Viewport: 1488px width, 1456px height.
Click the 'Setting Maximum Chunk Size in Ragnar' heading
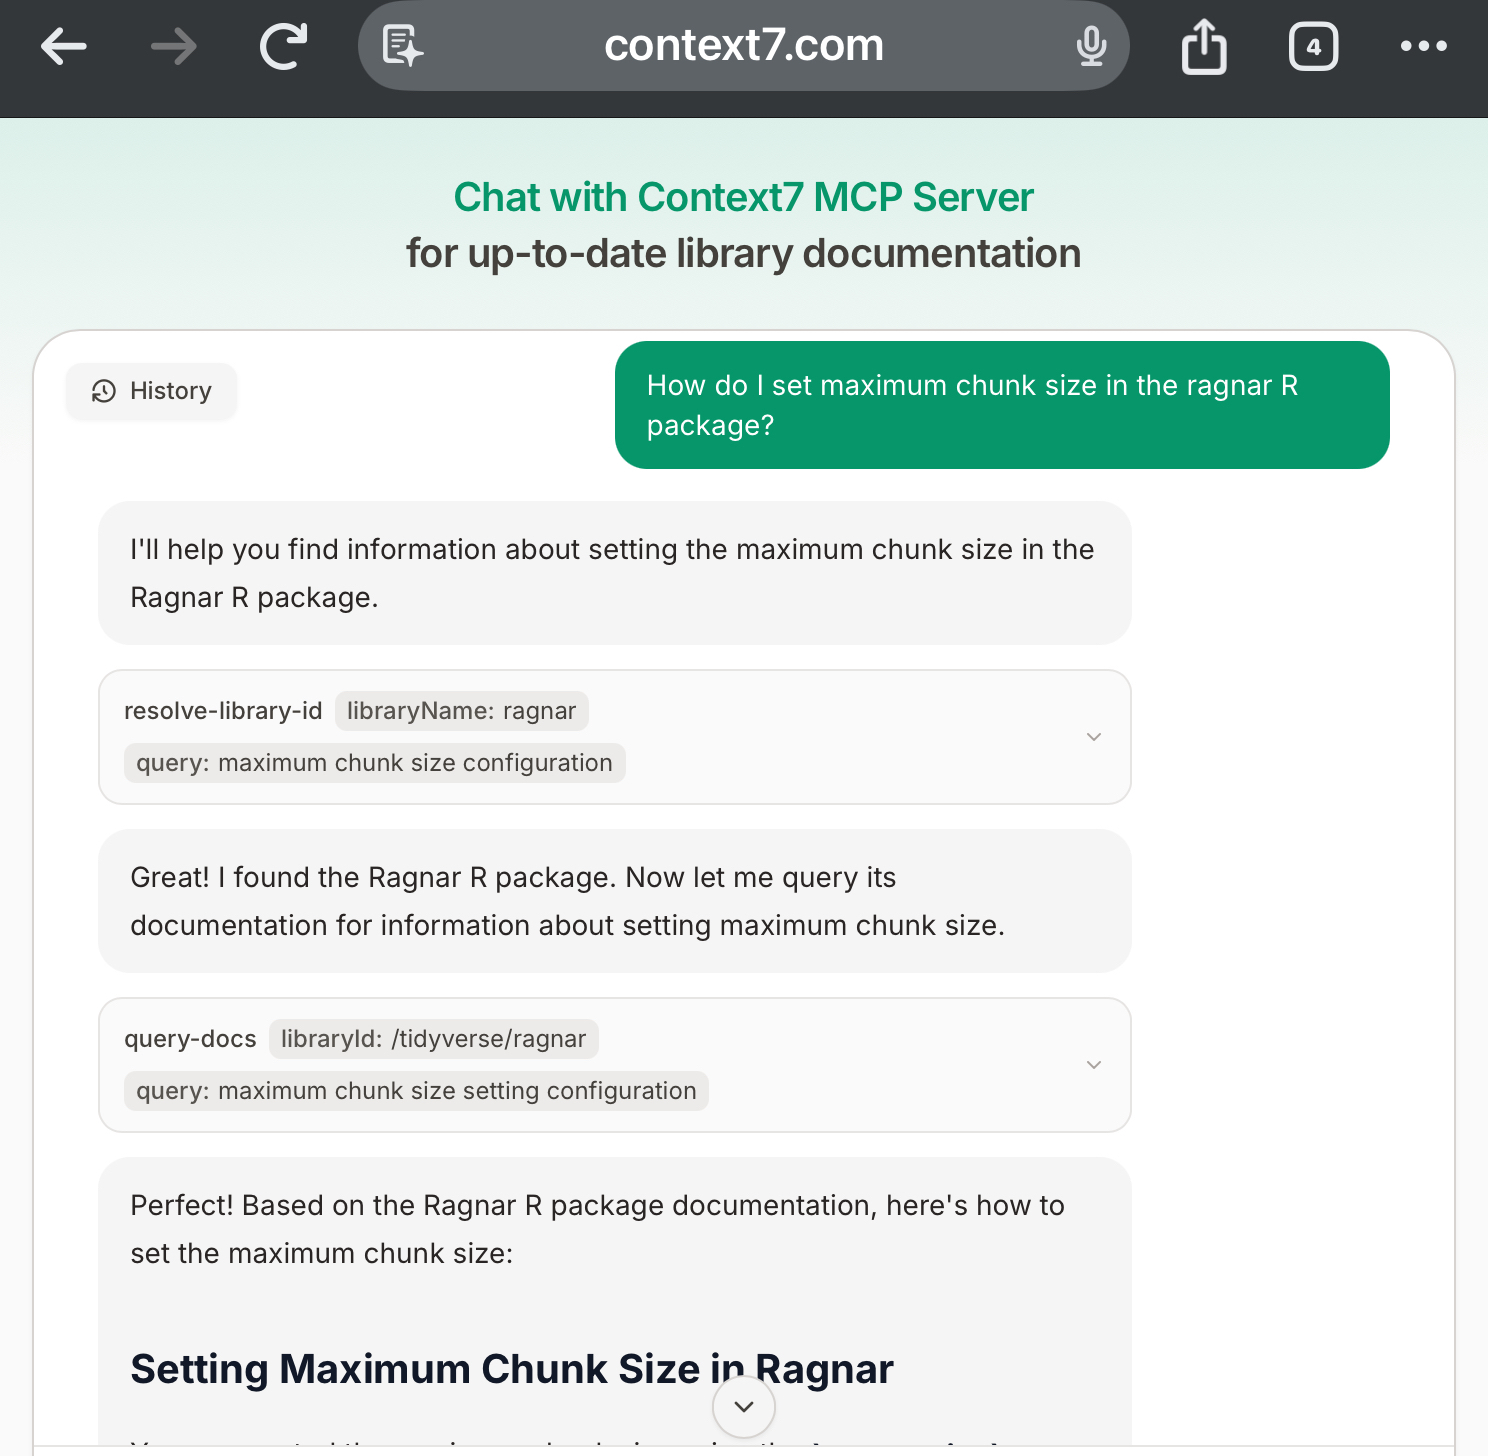pyautogui.click(x=511, y=1369)
